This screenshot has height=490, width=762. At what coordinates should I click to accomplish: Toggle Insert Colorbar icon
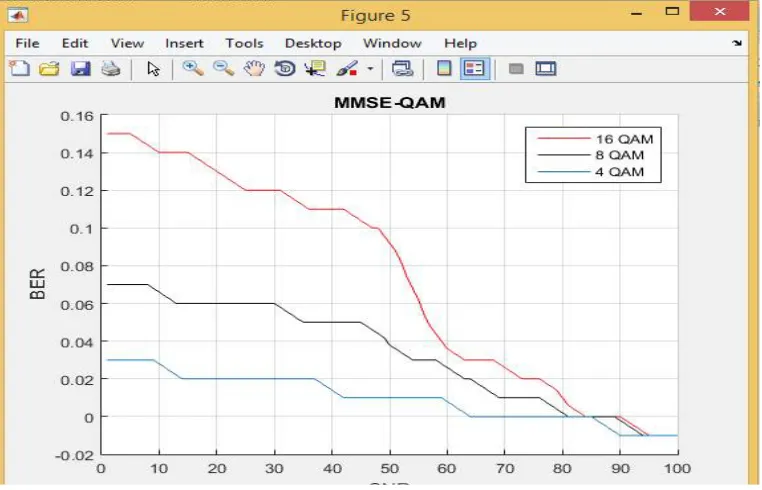point(444,69)
